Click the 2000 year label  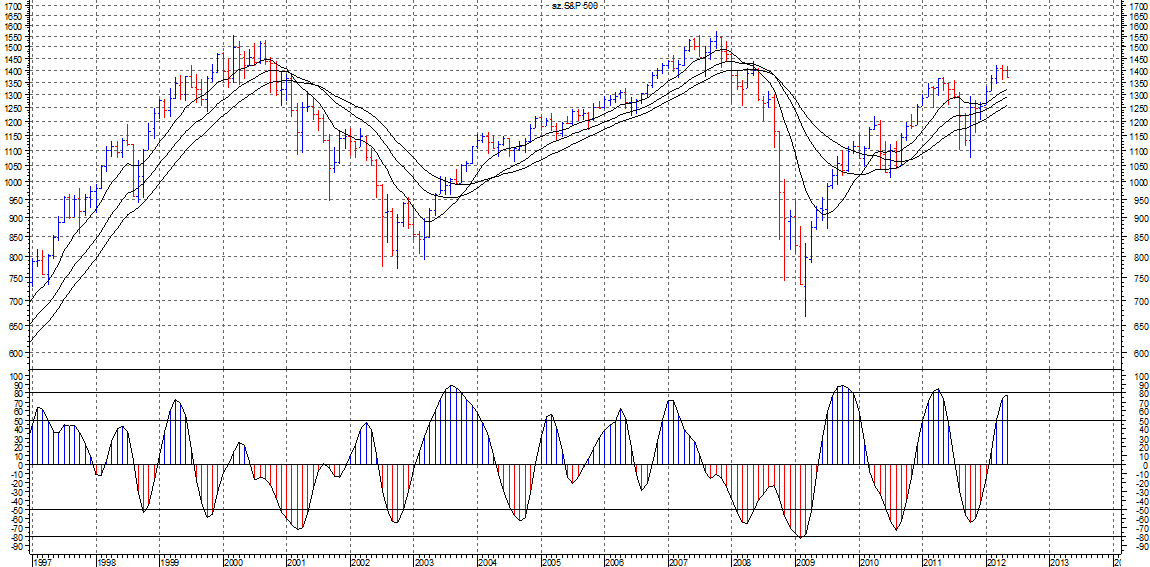coord(234,562)
